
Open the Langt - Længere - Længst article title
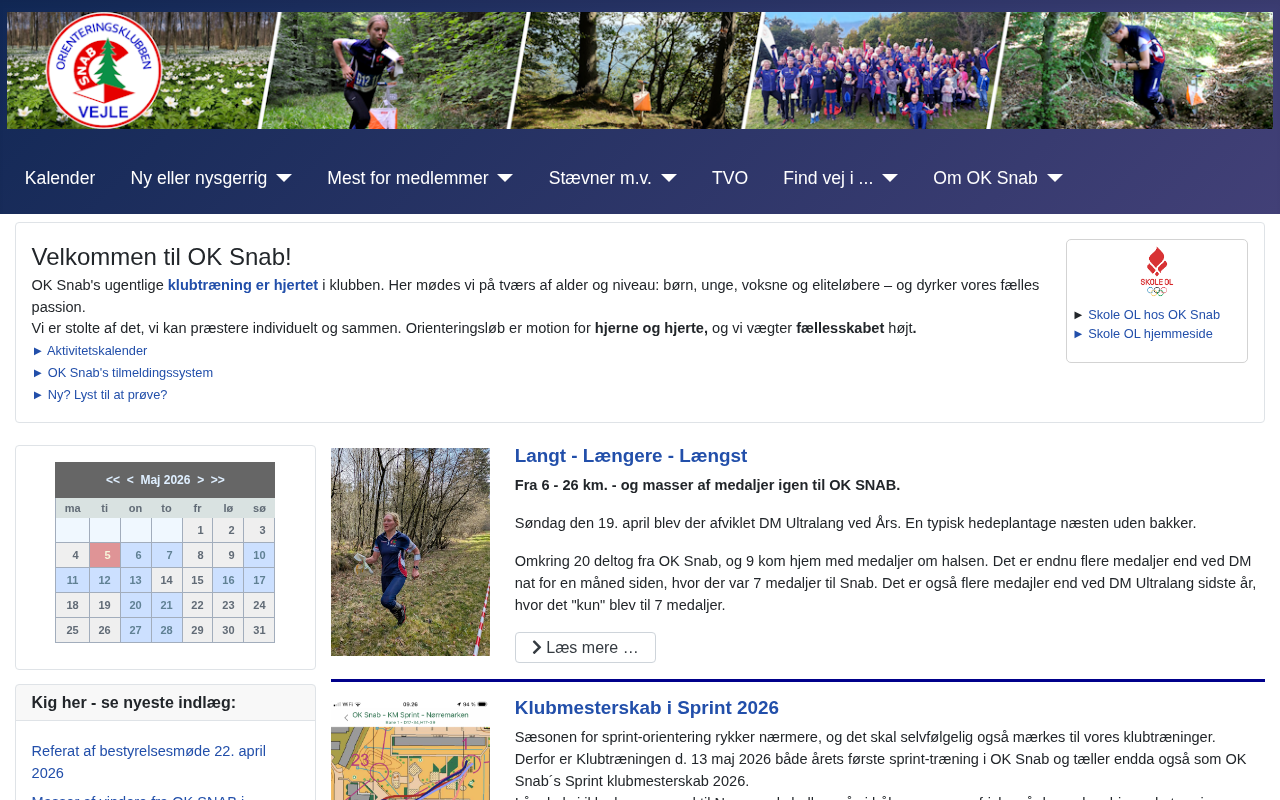(x=631, y=456)
